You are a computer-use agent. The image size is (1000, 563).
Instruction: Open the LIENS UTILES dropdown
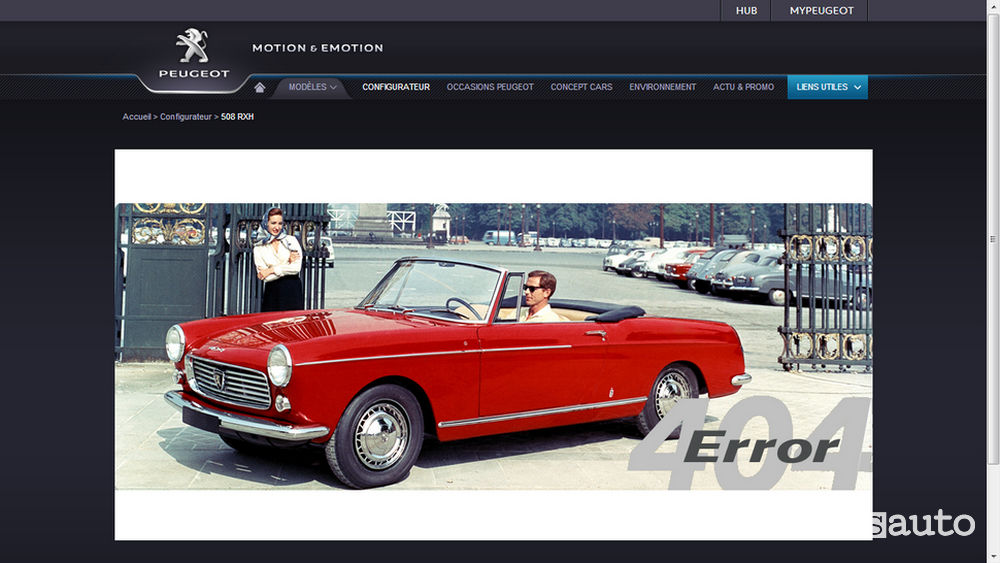pos(827,87)
